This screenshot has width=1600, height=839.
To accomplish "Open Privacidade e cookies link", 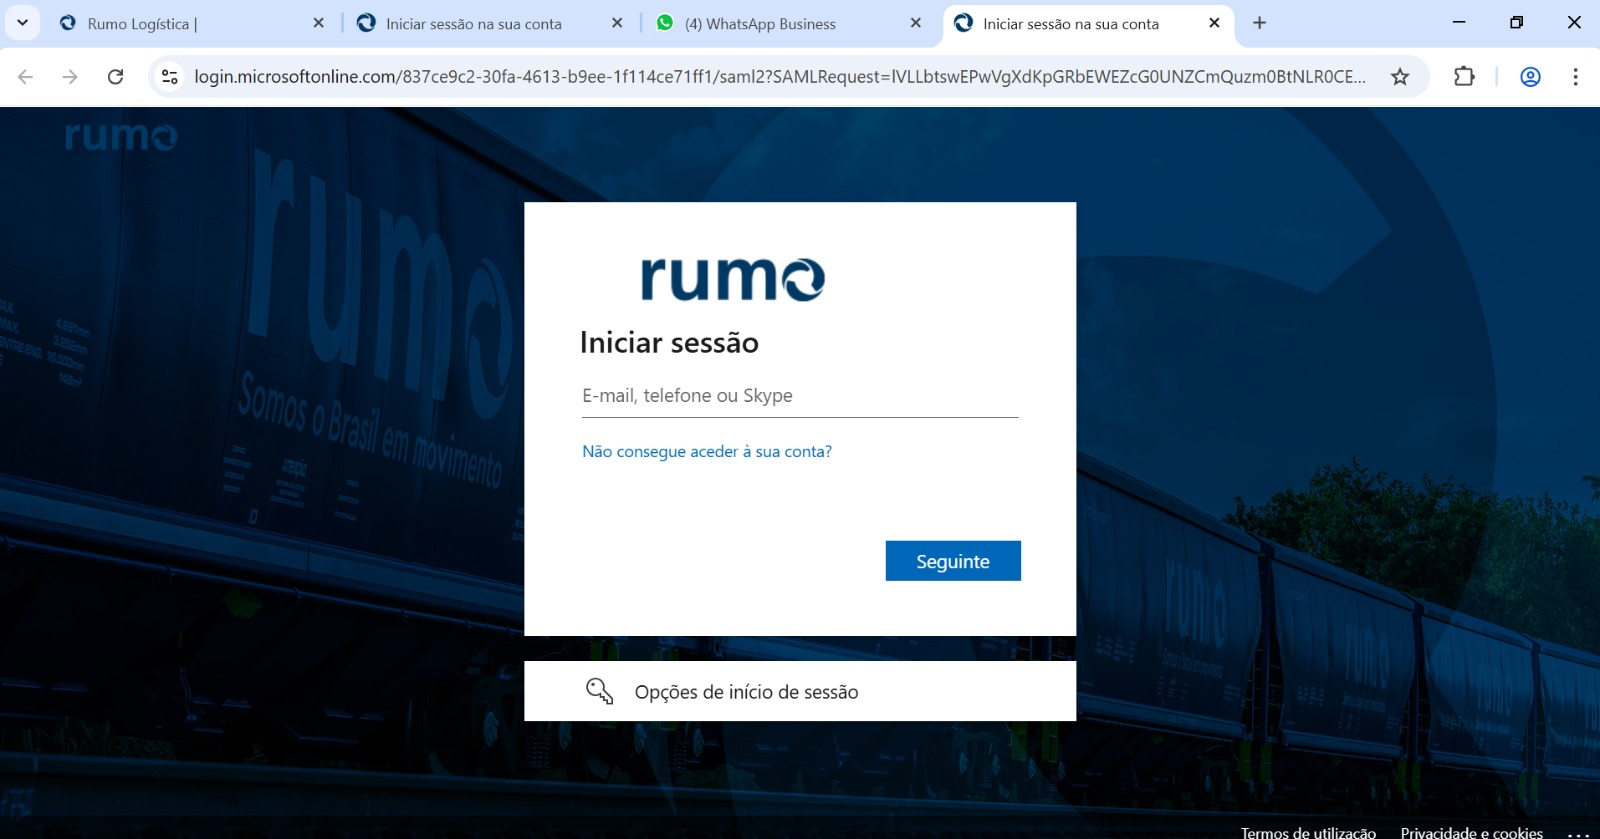I will click(x=1471, y=832).
